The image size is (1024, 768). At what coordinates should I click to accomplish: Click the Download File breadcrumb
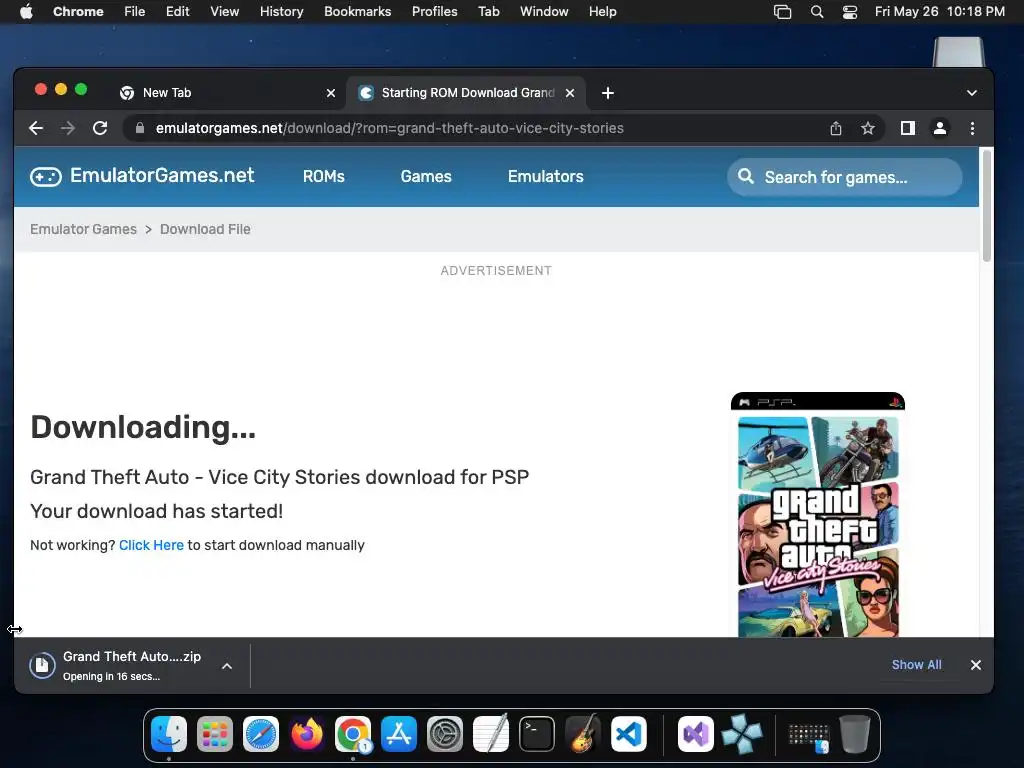tap(205, 229)
